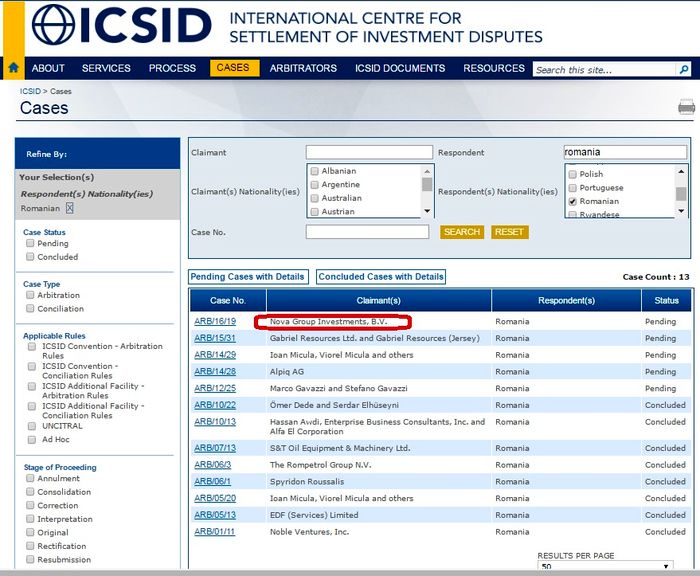The width and height of the screenshot is (700, 576).
Task: Check the Concluded case status filter
Action: click(x=30, y=257)
